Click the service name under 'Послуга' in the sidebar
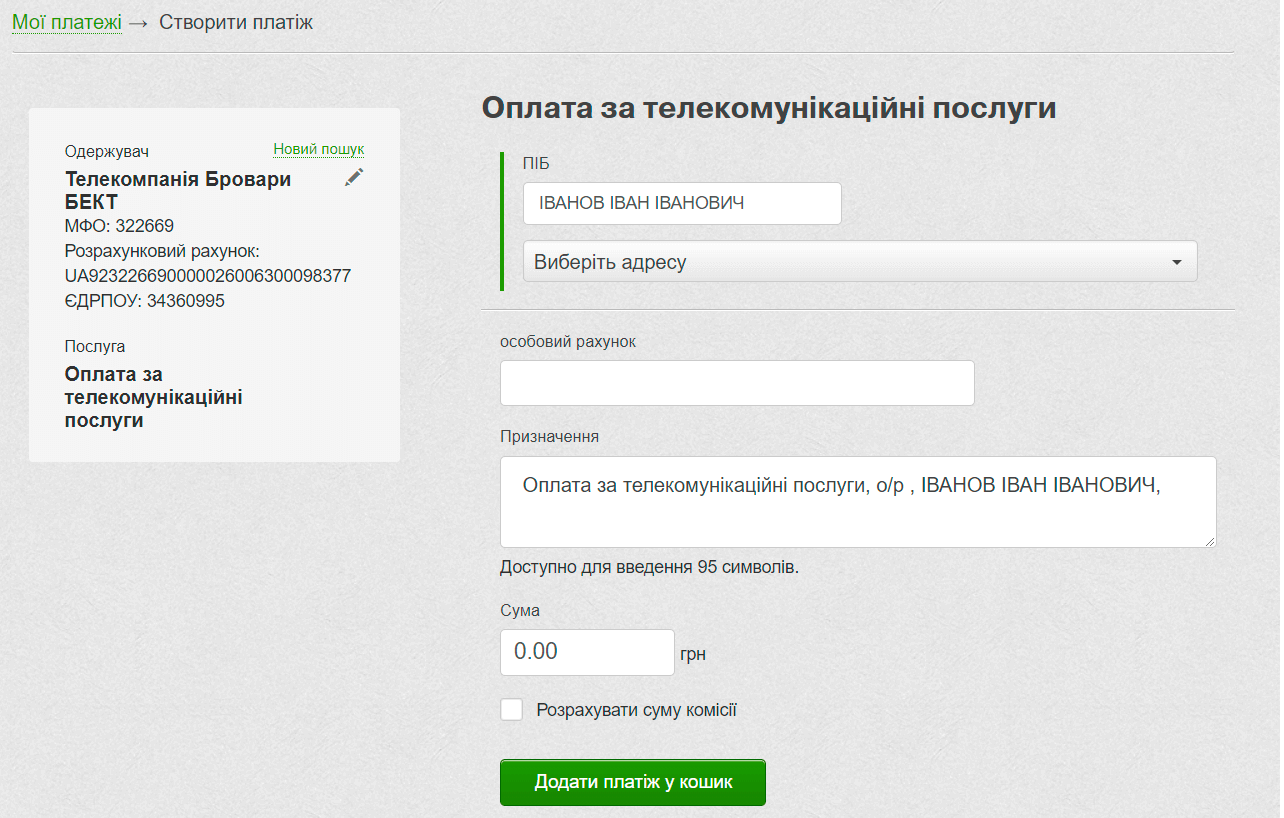 click(154, 397)
